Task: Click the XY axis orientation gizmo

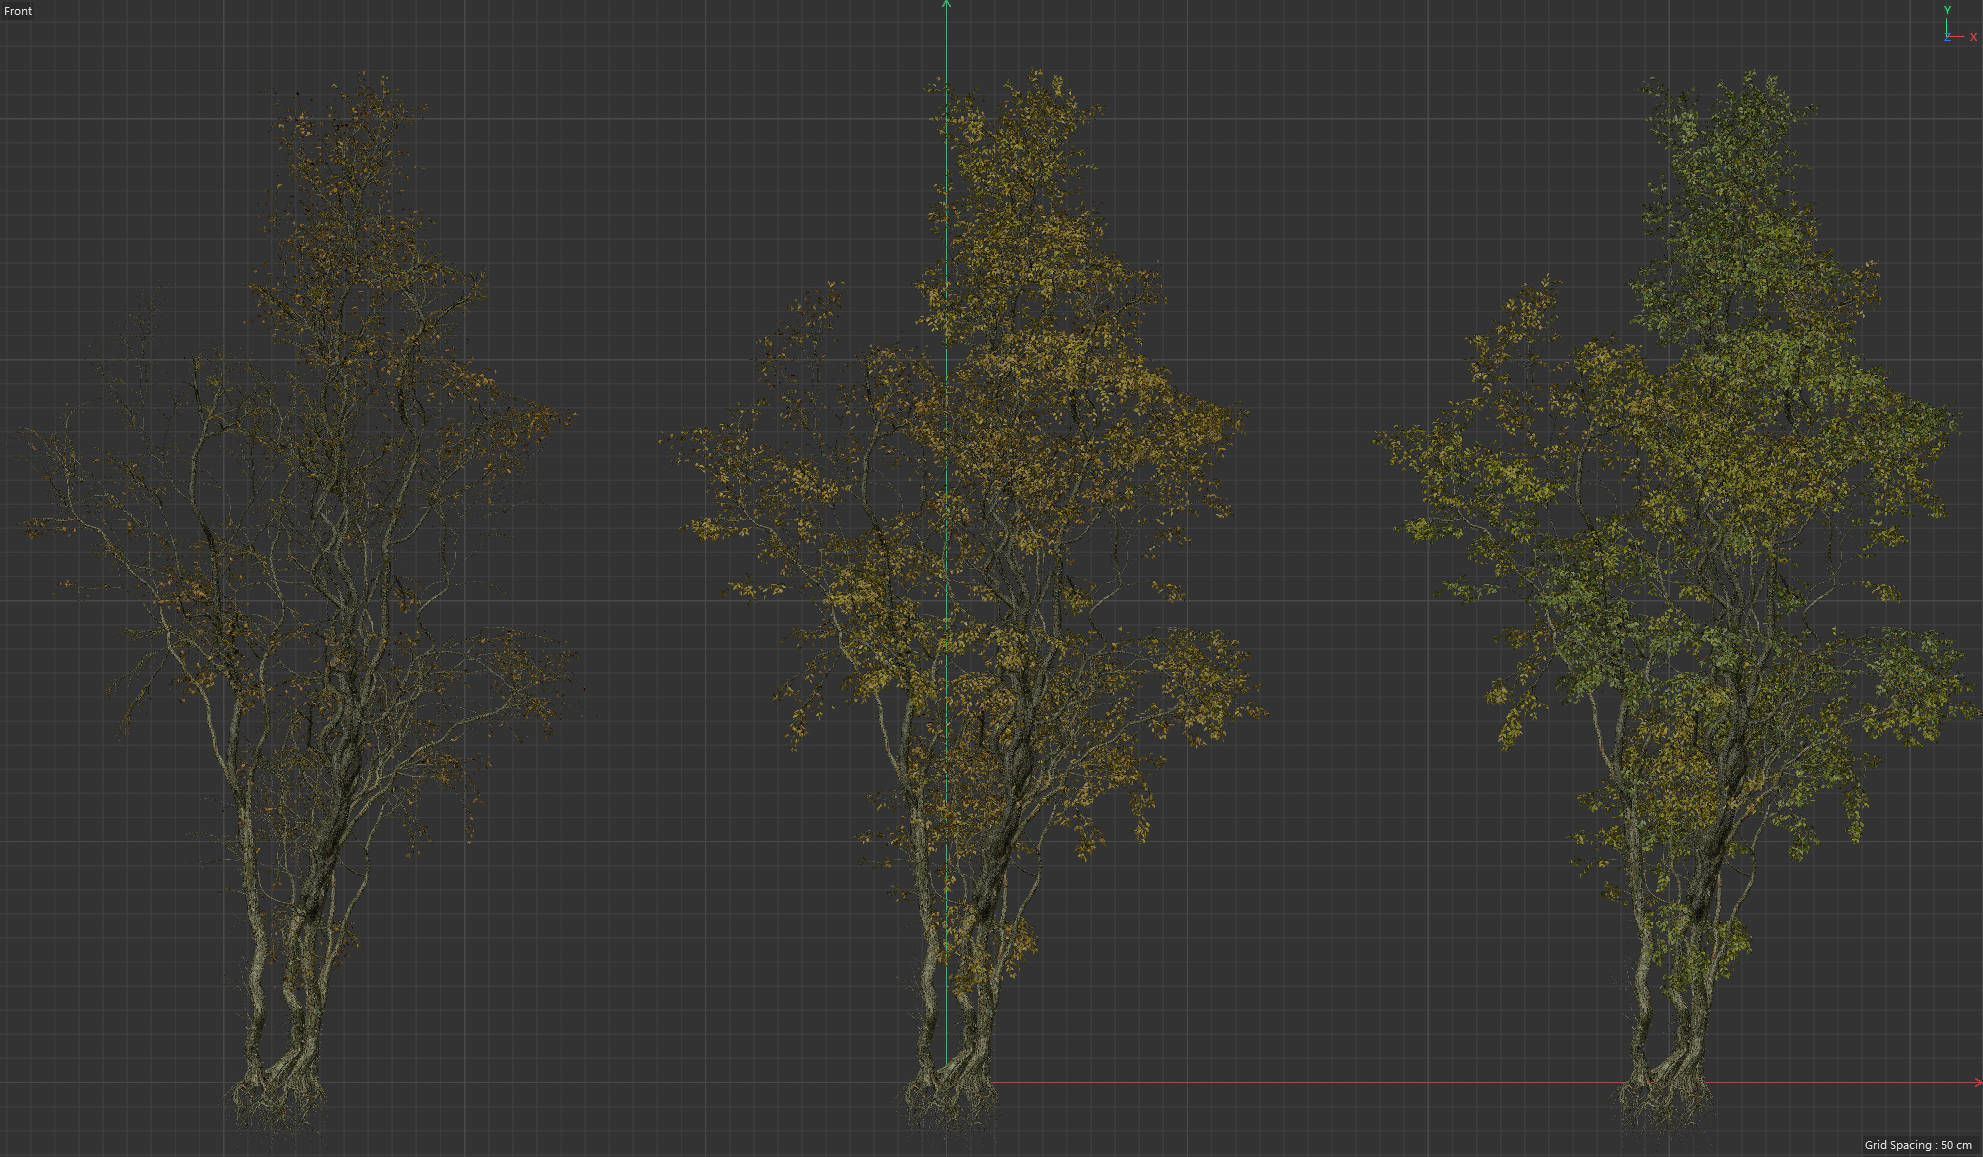Action: coord(1959,24)
